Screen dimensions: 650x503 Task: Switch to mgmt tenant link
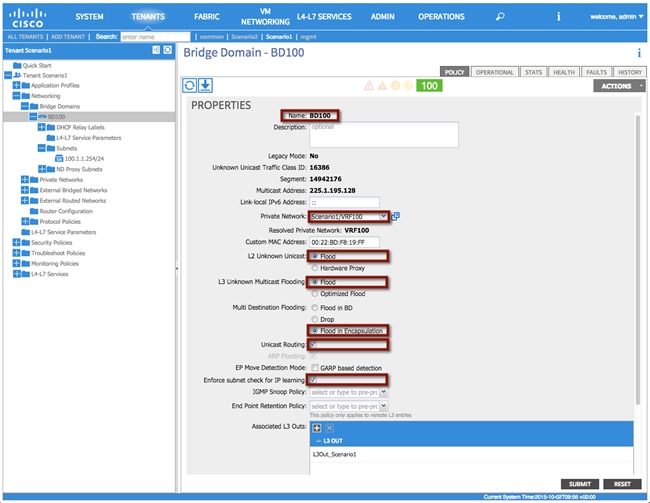pyautogui.click(x=308, y=37)
